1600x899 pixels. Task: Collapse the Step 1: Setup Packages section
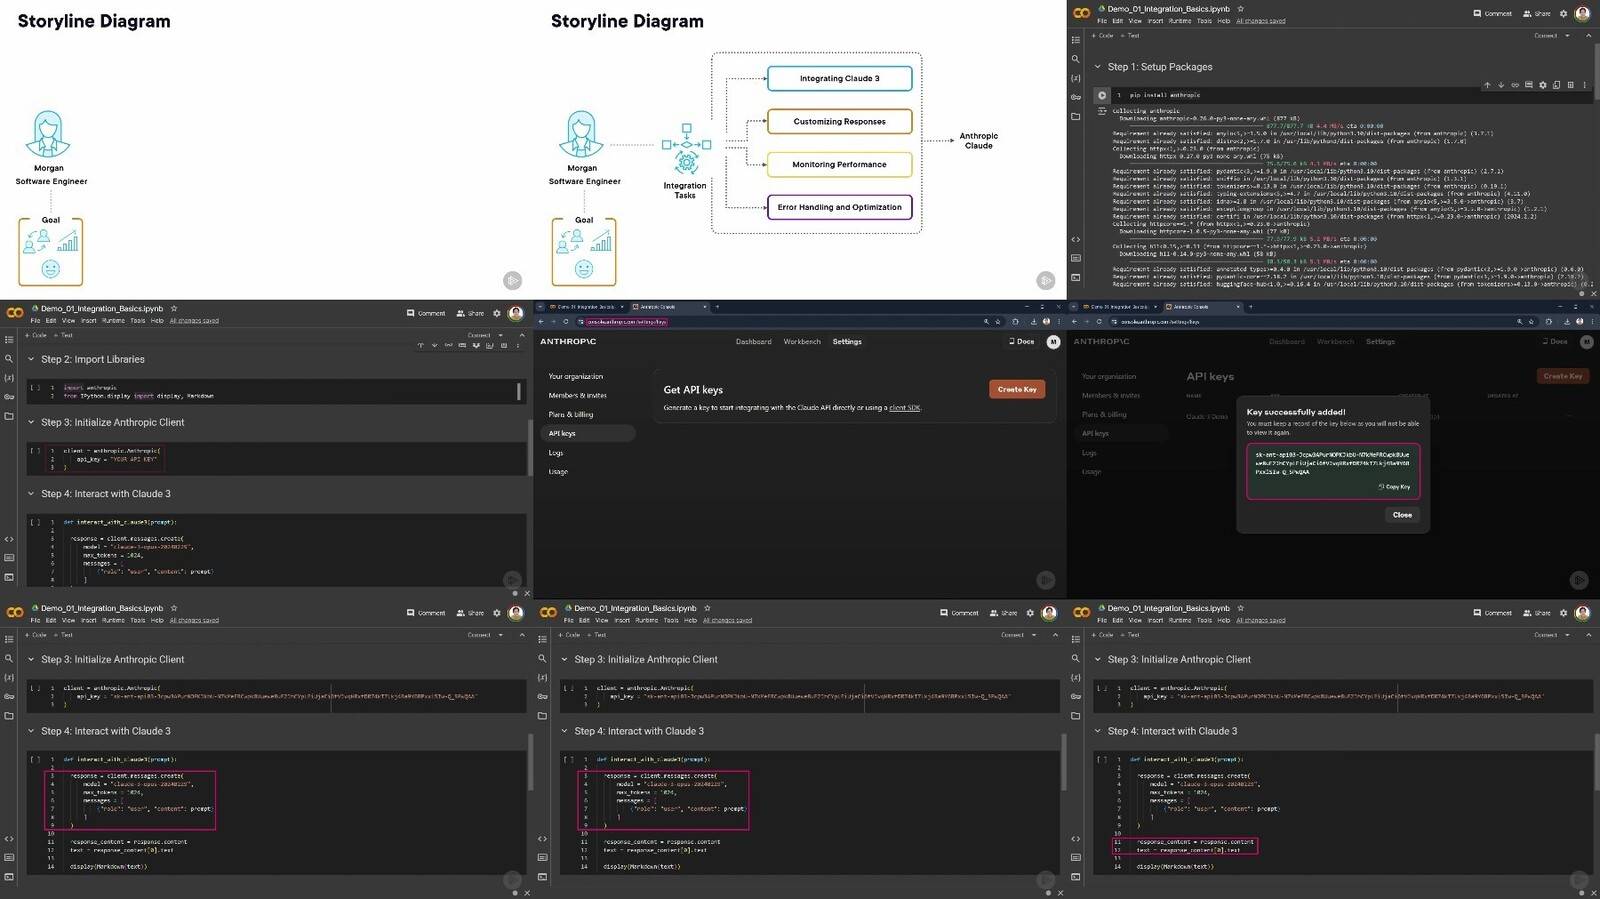point(1098,67)
